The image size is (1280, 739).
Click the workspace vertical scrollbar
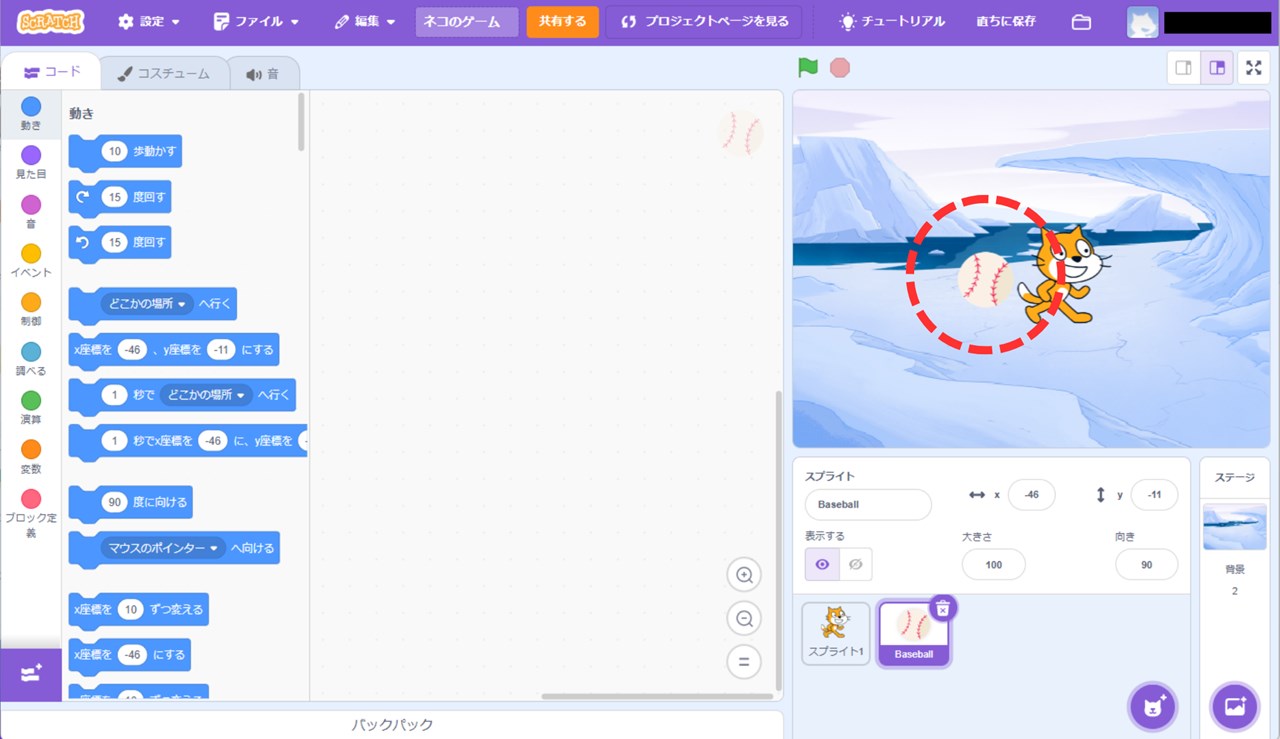[779, 540]
